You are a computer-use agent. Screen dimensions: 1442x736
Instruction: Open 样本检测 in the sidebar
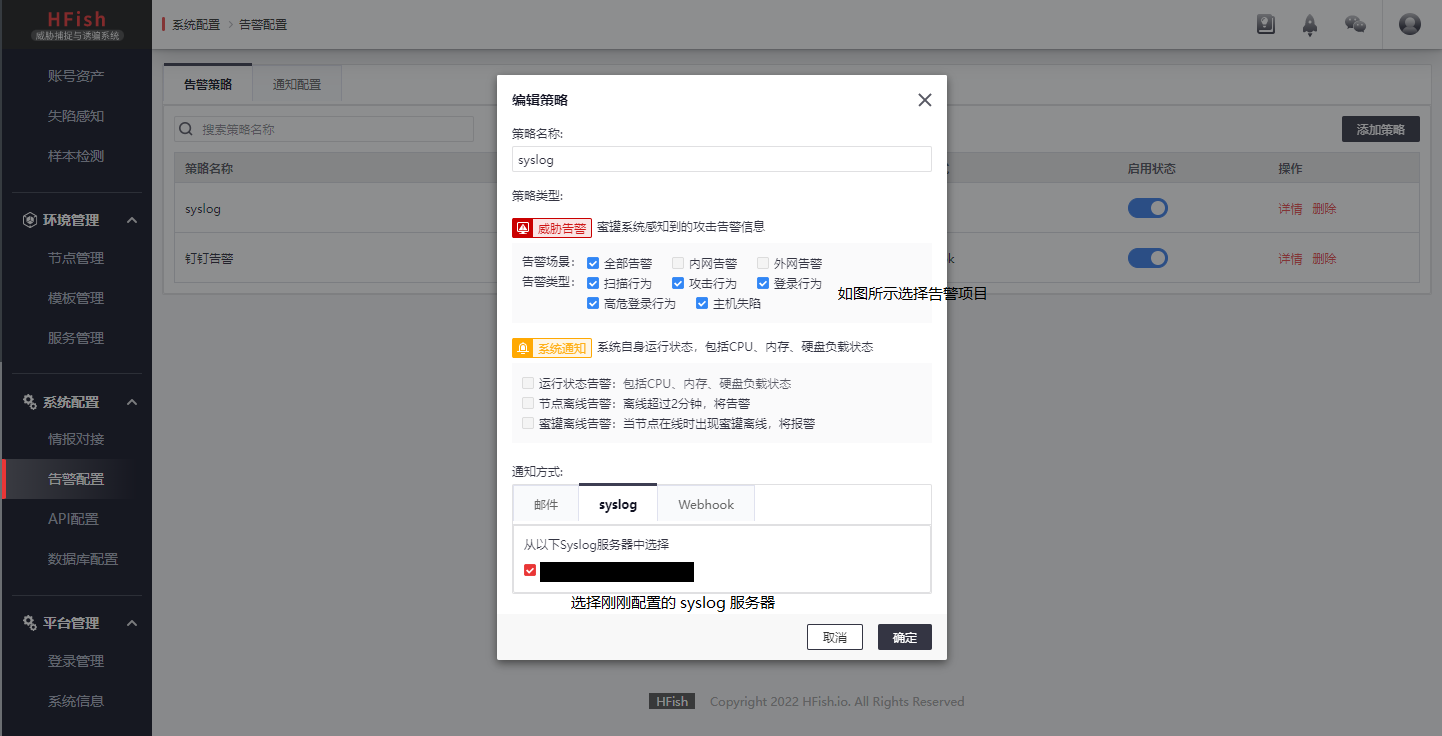coord(76,156)
